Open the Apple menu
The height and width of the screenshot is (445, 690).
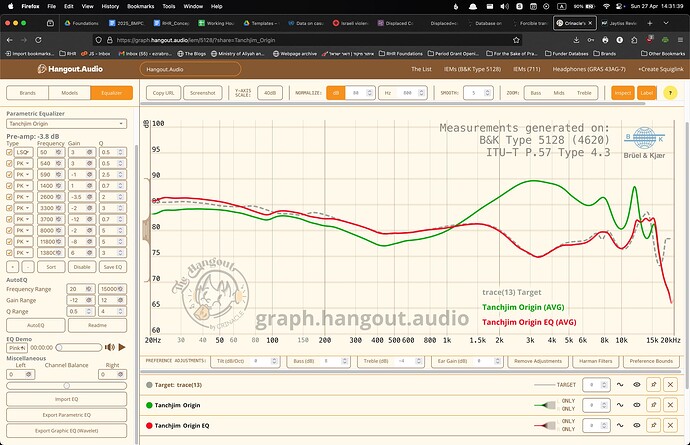coord(11,6)
